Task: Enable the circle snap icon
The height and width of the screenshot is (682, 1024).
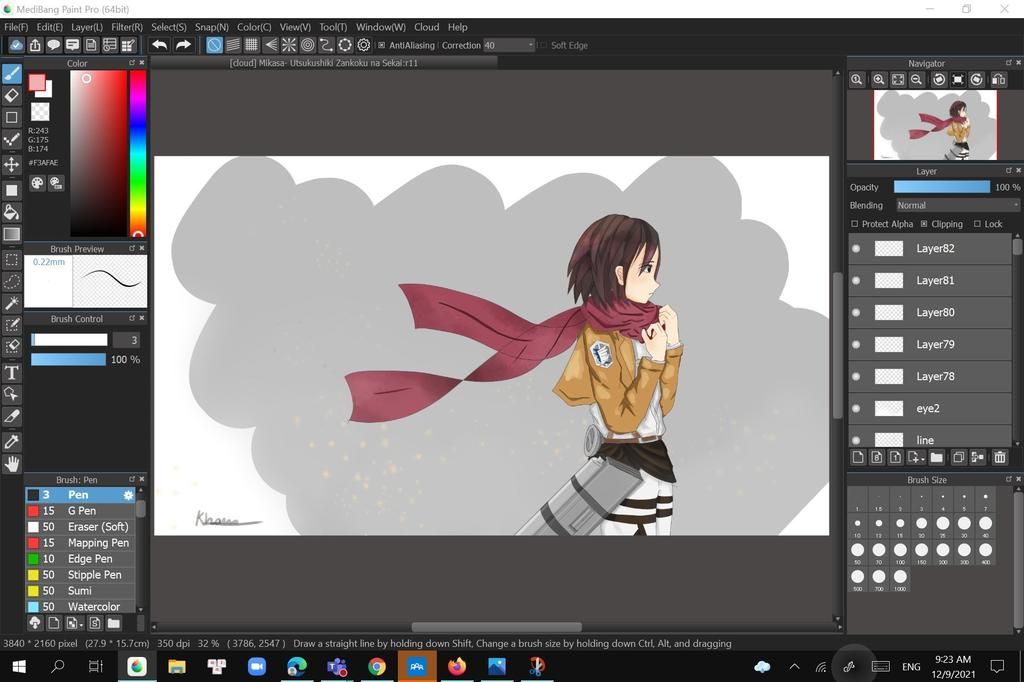Action: (x=308, y=45)
